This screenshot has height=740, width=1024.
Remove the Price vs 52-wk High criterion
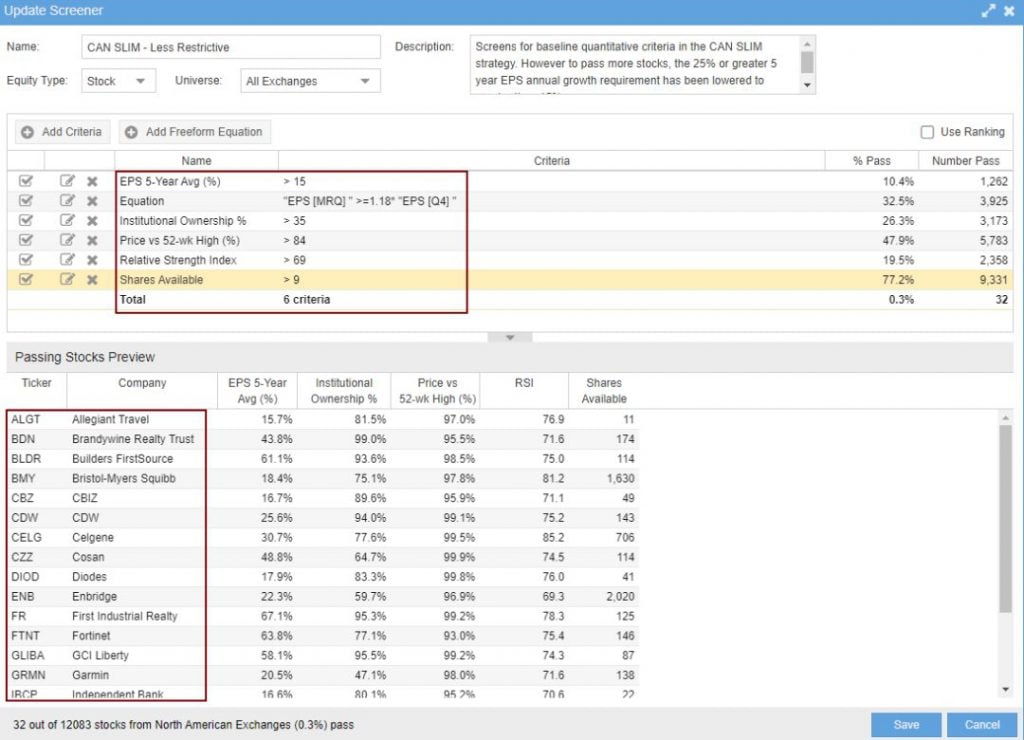click(92, 240)
